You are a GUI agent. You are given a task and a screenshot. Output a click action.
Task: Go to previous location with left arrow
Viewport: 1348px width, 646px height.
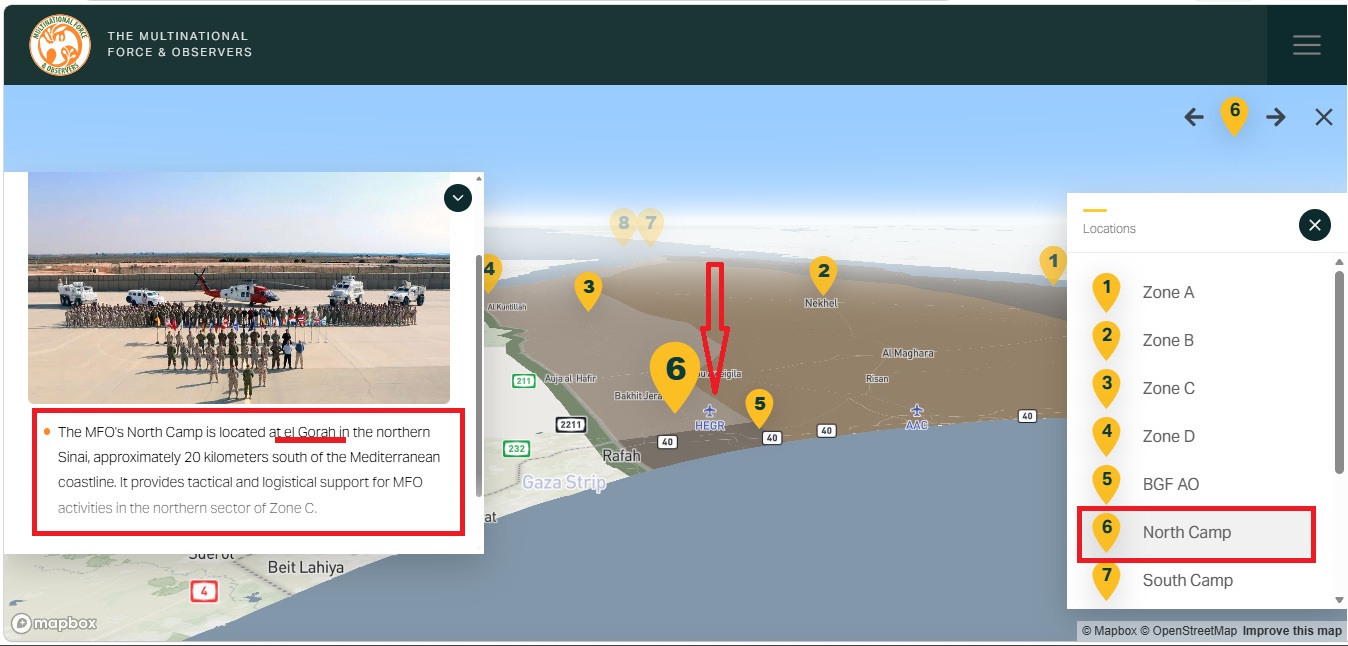tap(1194, 117)
